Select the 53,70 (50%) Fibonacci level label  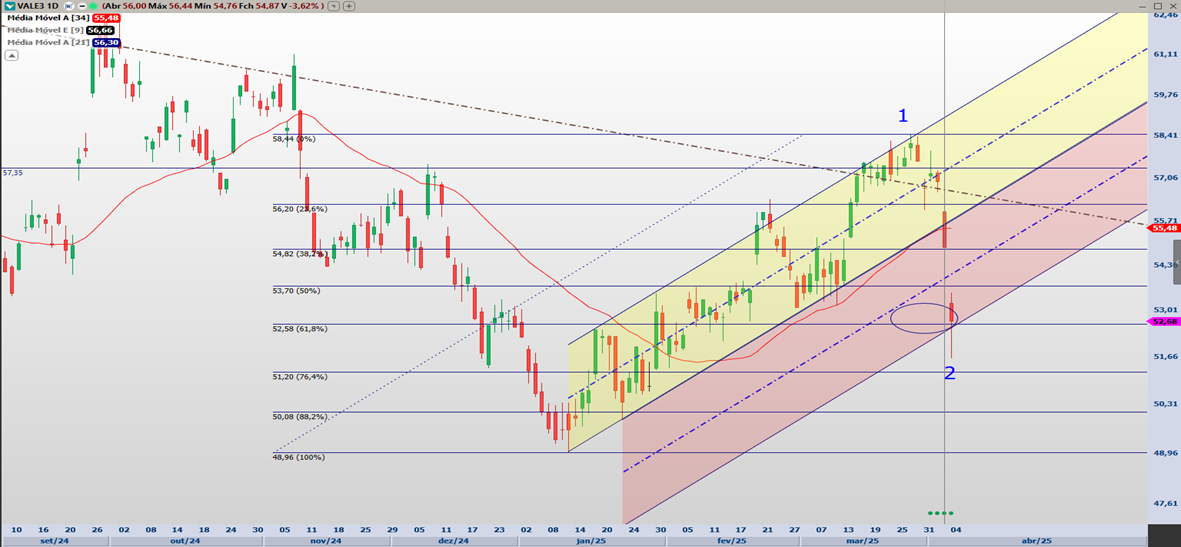[296, 291]
